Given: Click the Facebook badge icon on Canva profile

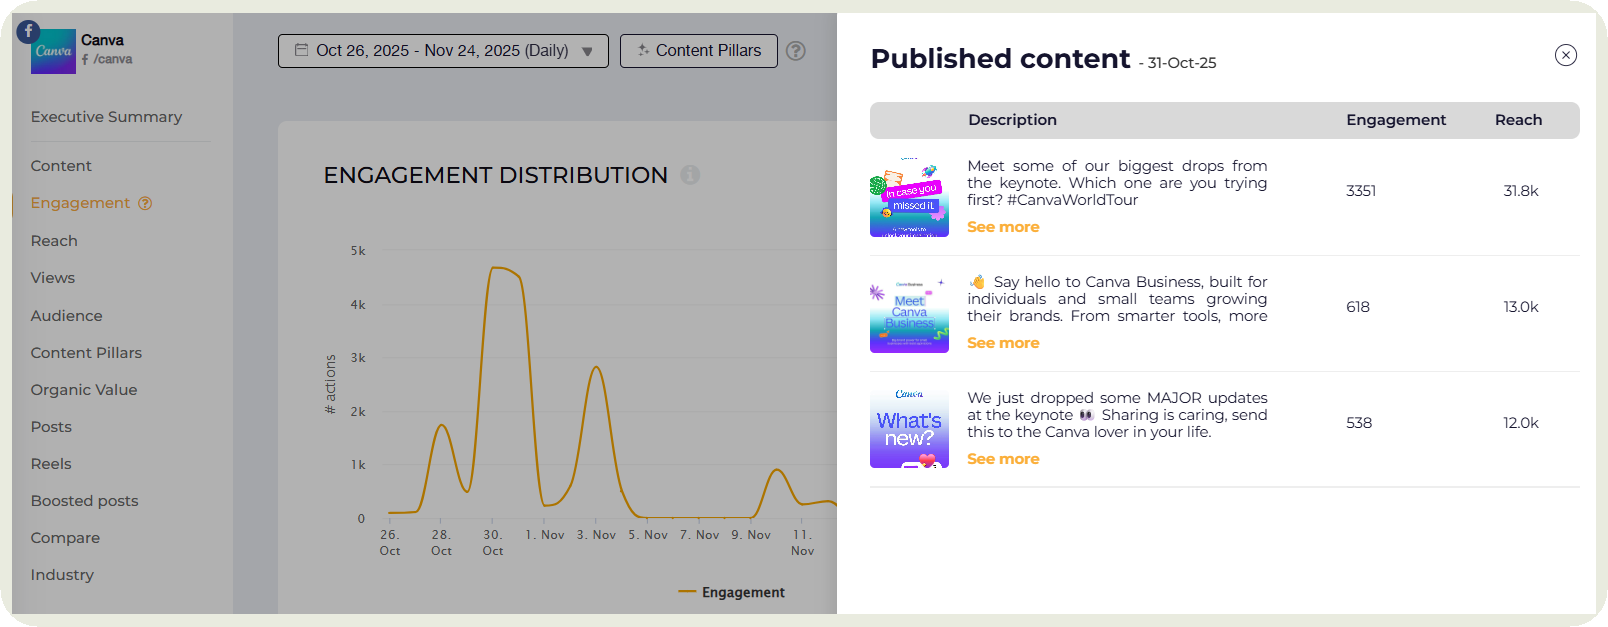Looking at the screenshot, I should (28, 31).
